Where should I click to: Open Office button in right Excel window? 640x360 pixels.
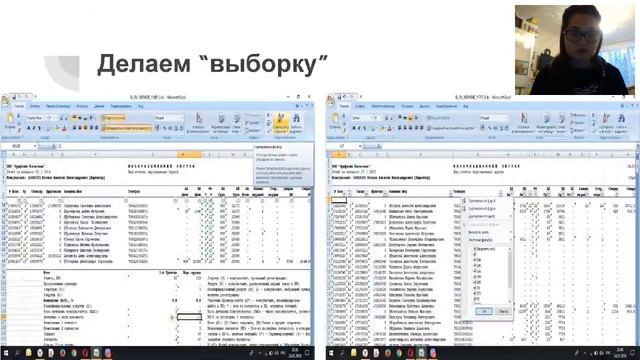point(331,101)
